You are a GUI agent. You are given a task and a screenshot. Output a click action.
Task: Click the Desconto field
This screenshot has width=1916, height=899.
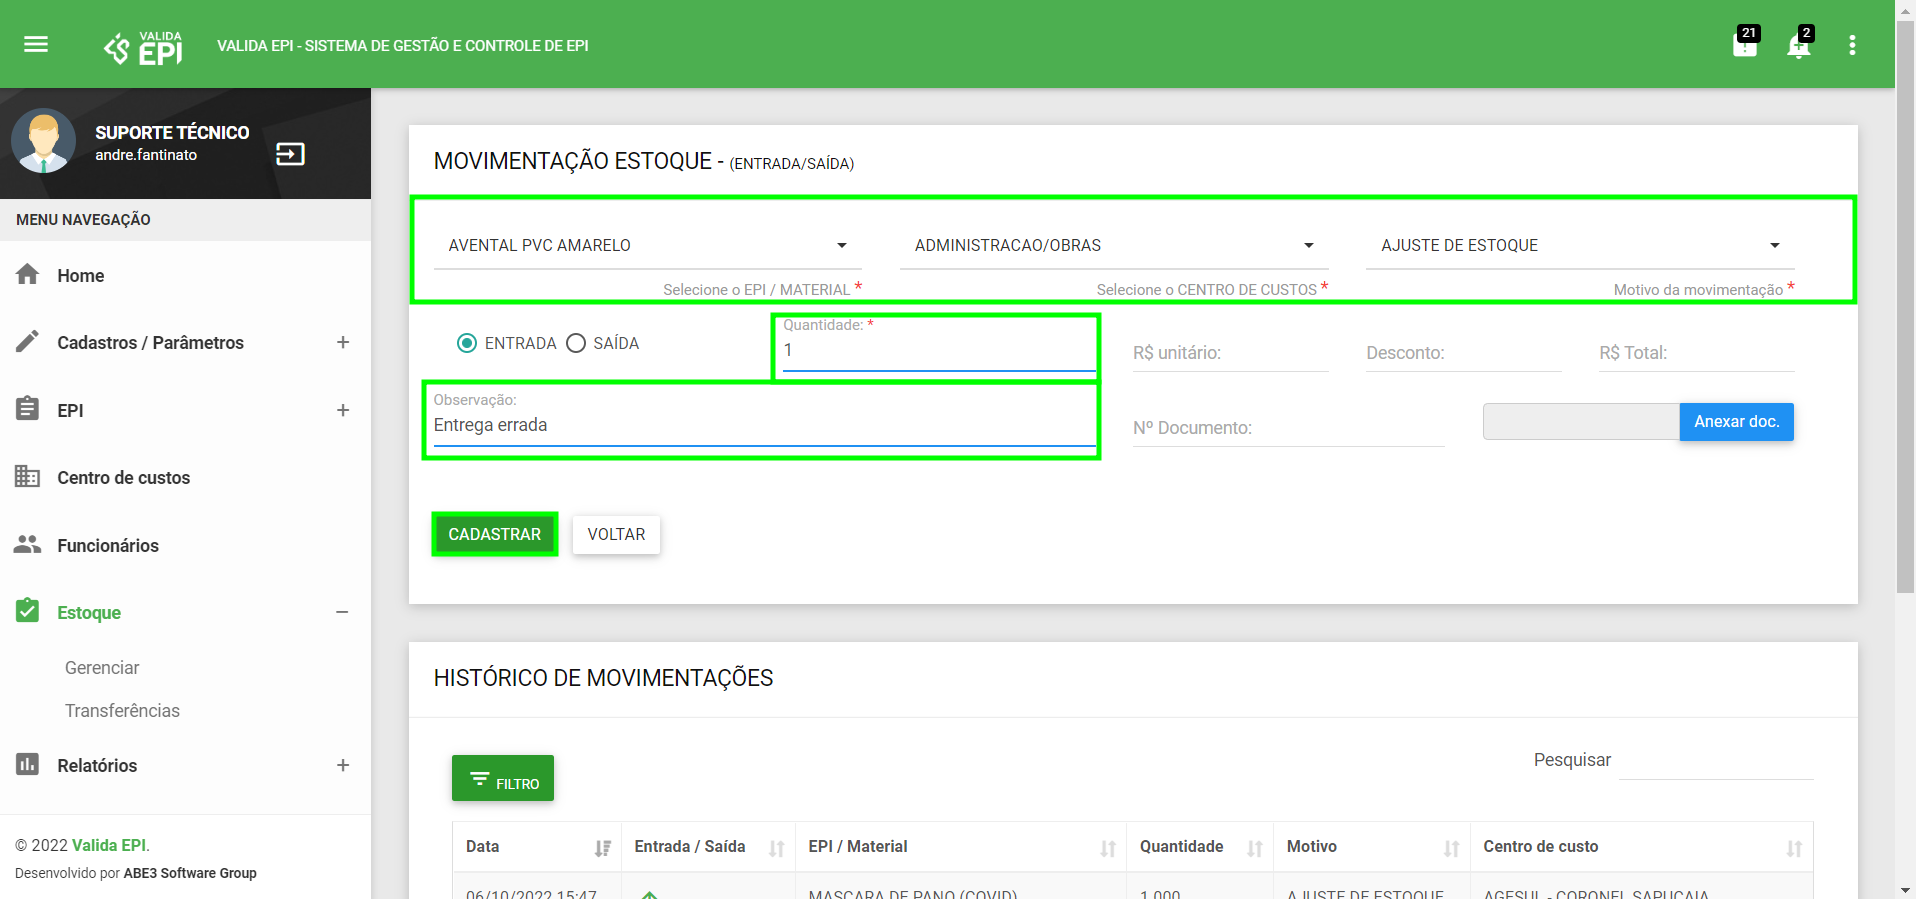coord(1463,353)
